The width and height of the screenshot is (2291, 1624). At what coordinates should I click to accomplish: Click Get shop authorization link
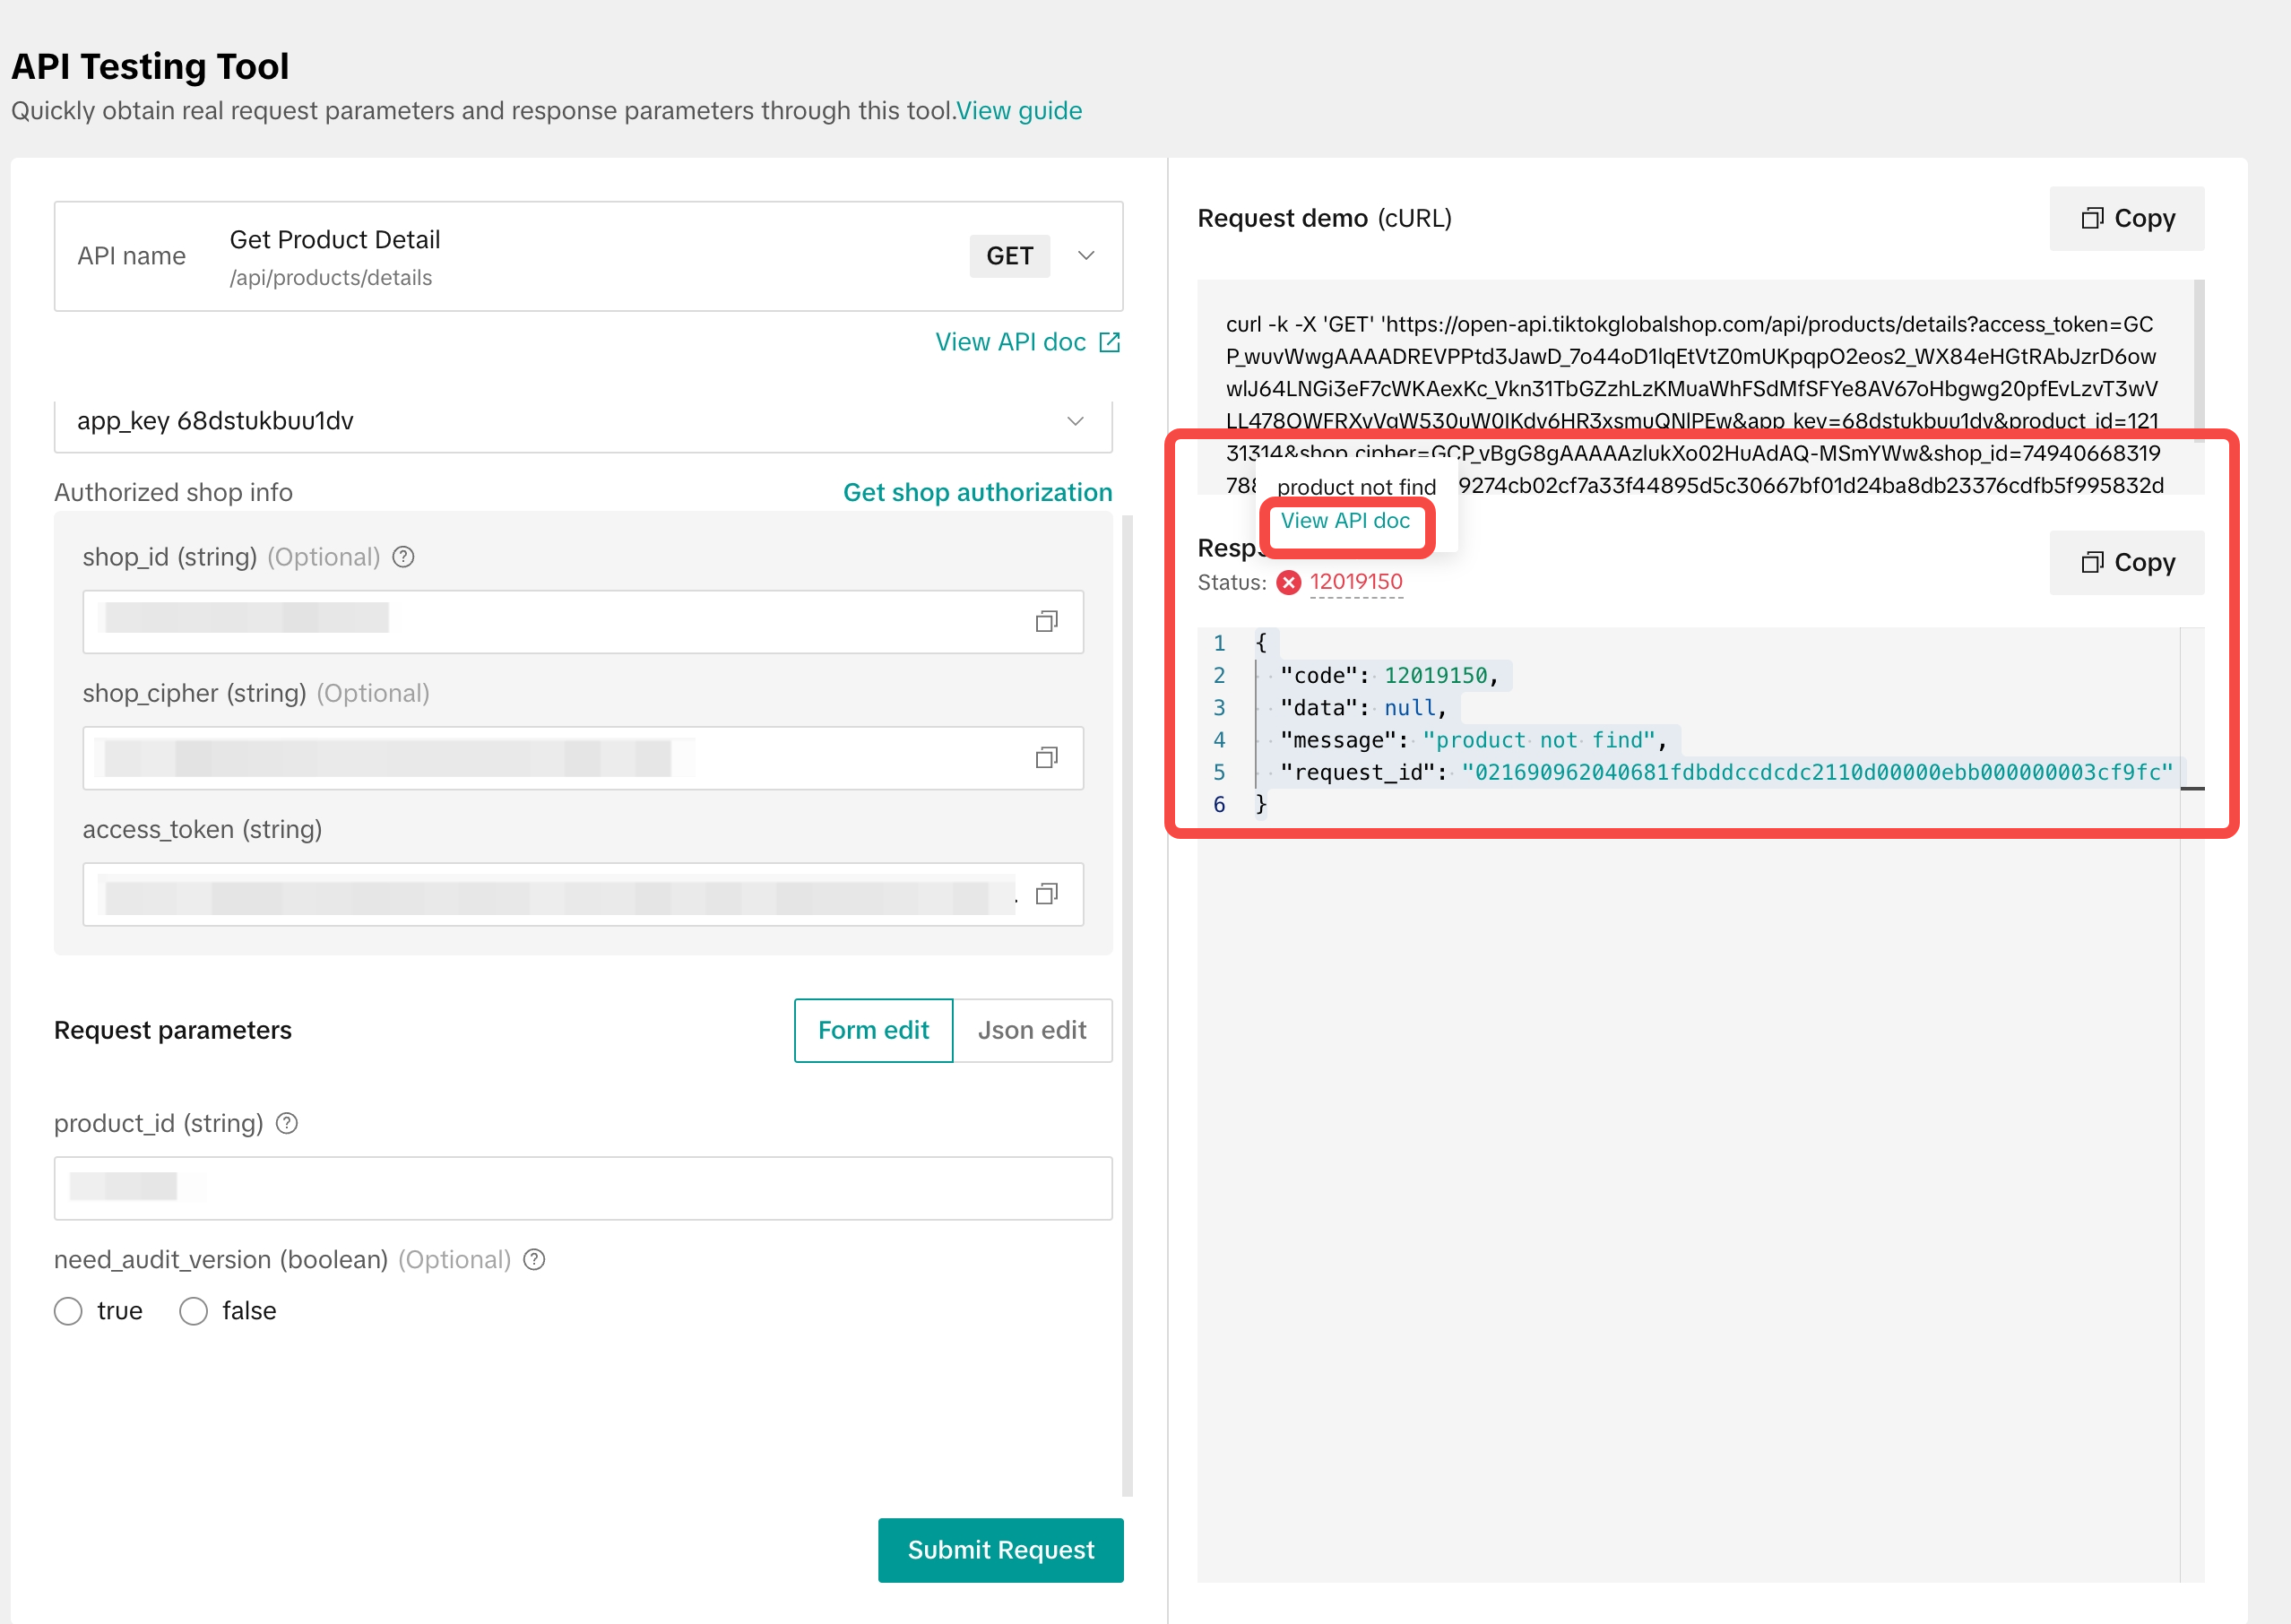click(x=977, y=492)
